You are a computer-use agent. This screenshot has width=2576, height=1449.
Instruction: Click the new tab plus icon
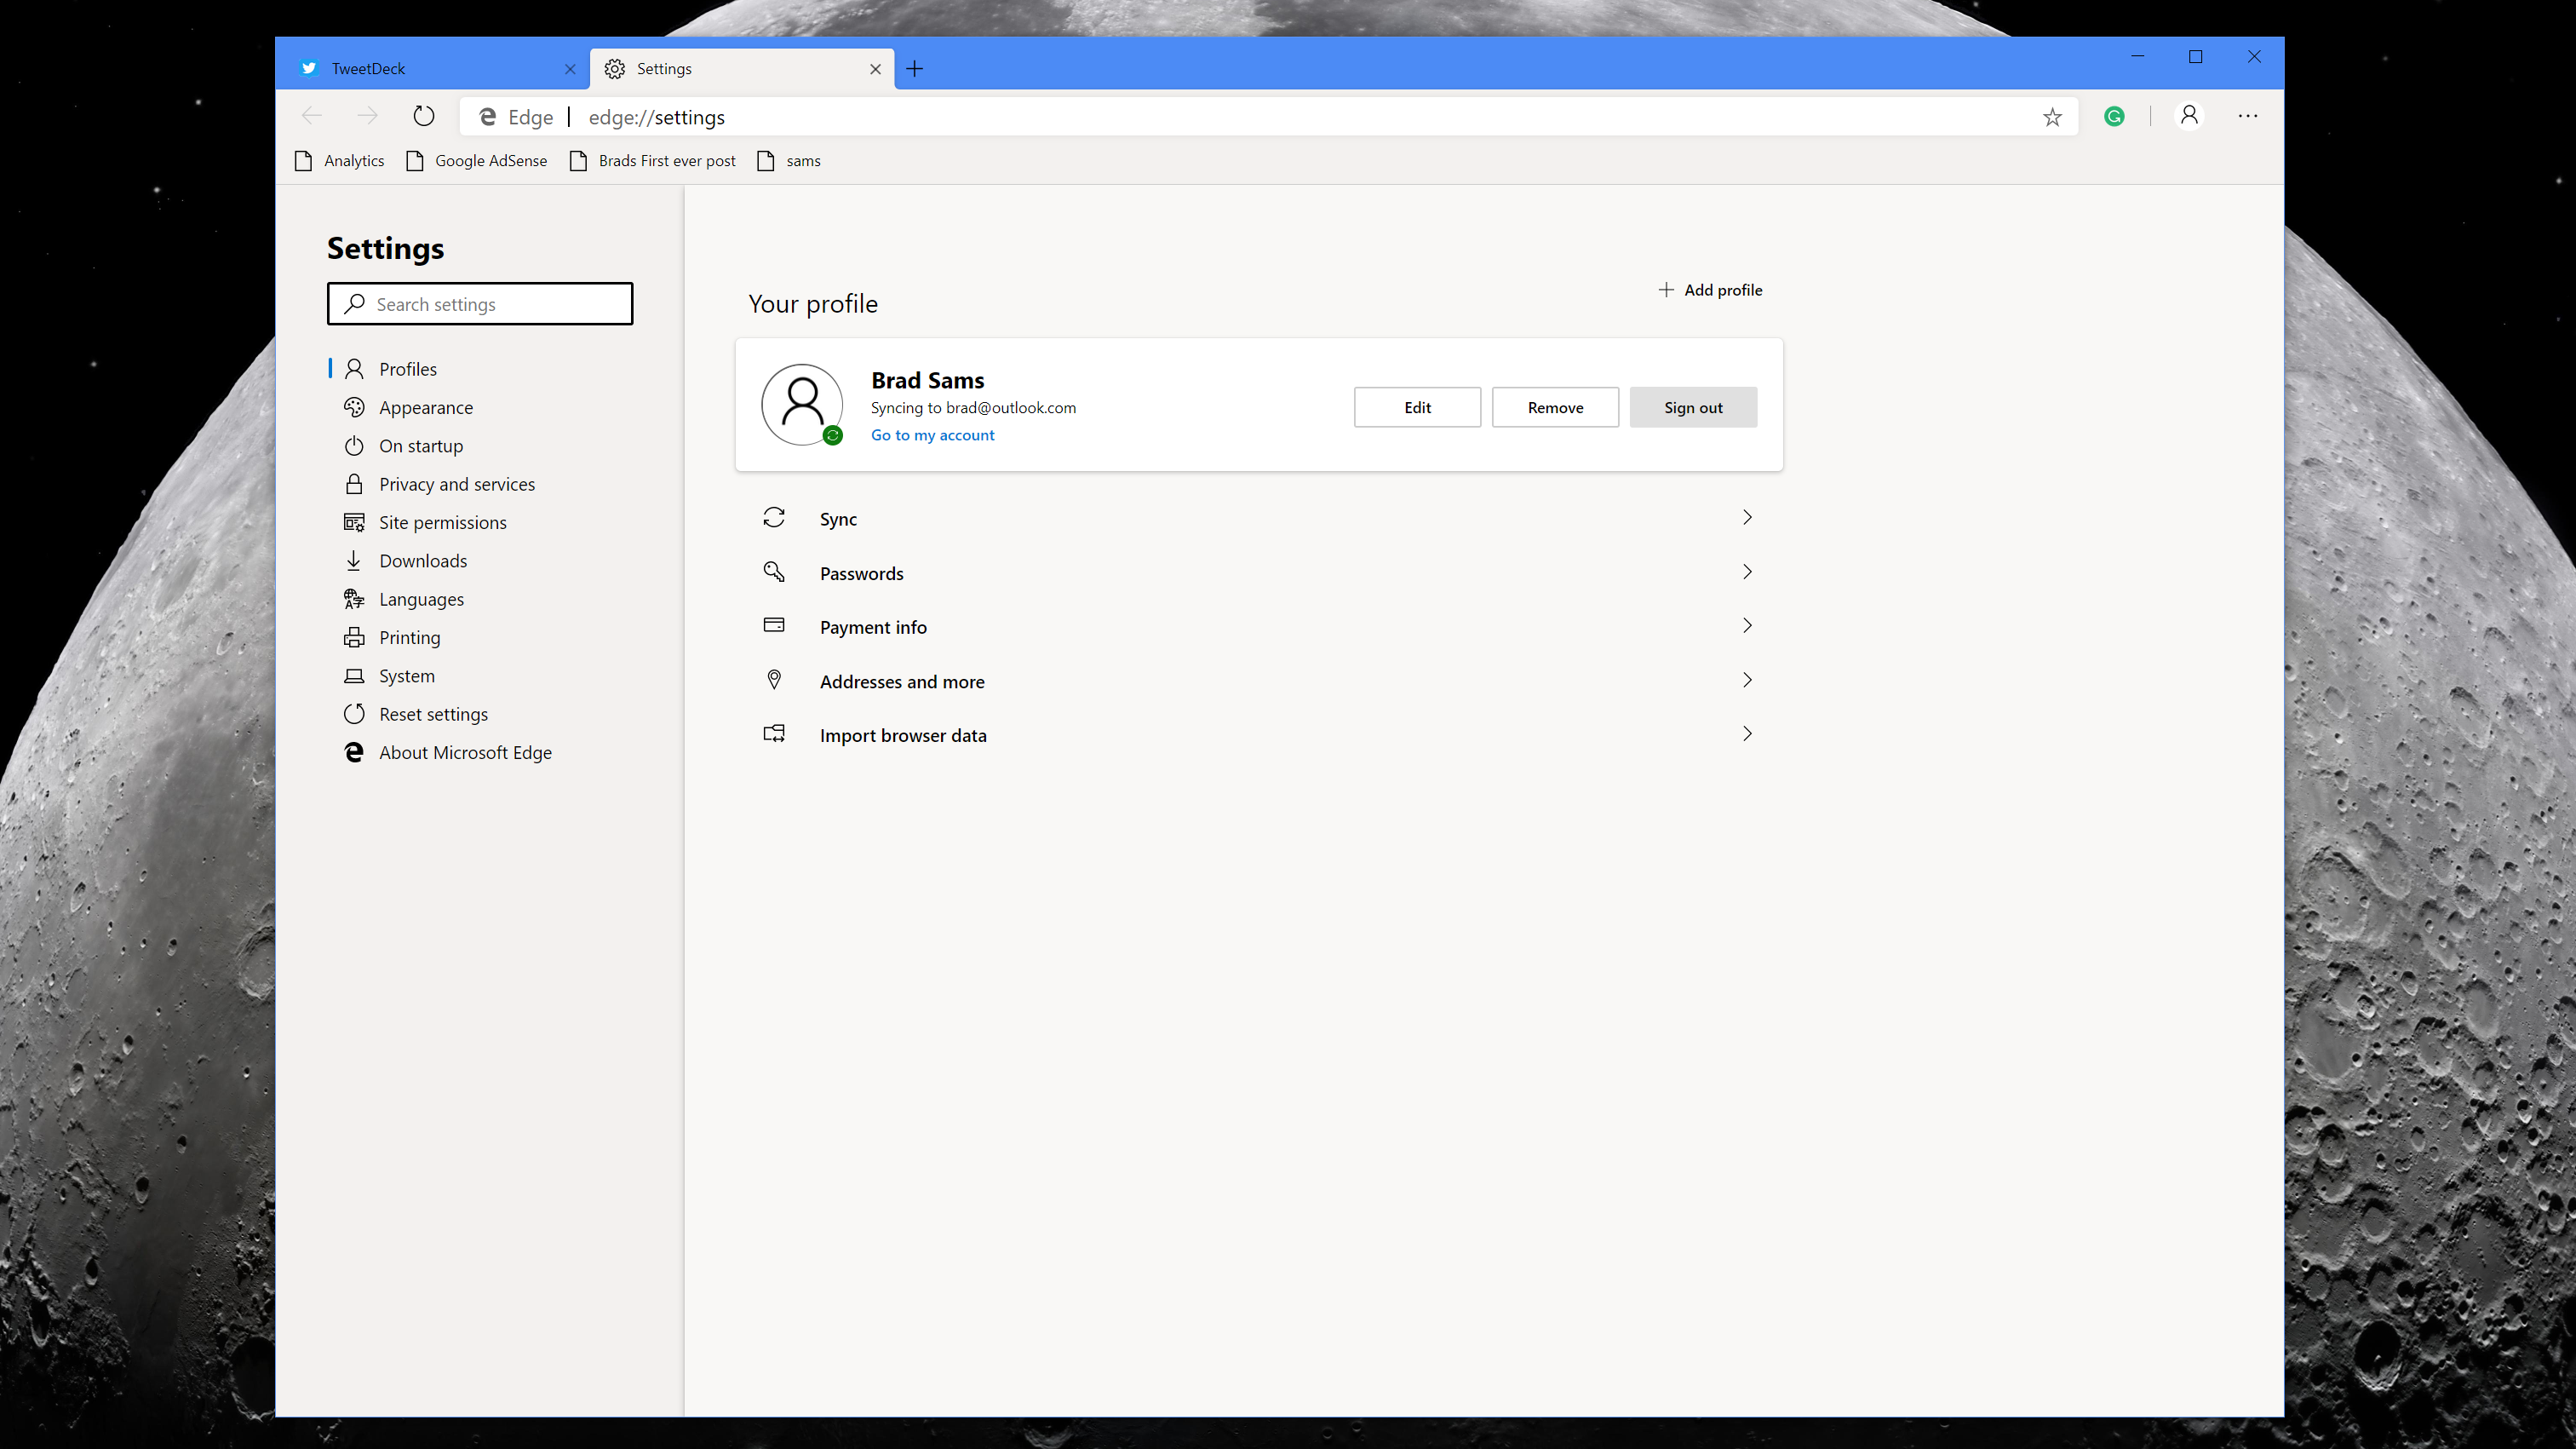pyautogui.click(x=914, y=68)
